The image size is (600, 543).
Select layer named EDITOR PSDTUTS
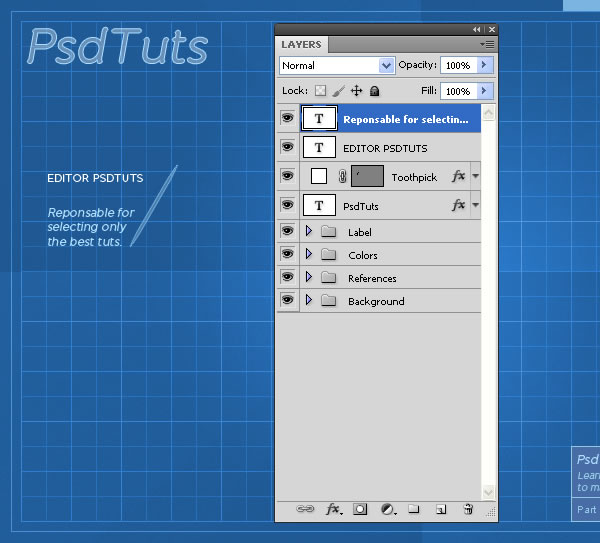tap(385, 148)
